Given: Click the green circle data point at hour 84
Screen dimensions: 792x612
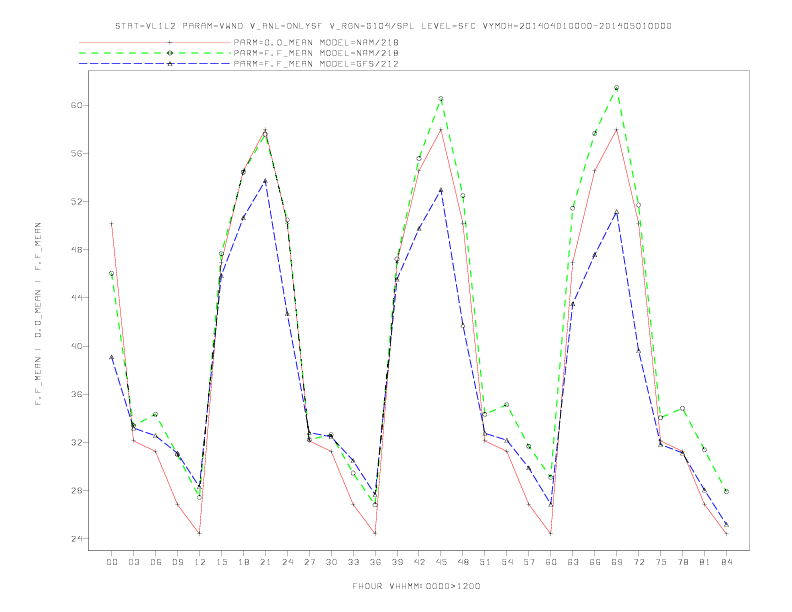Looking at the screenshot, I should click(x=726, y=491).
